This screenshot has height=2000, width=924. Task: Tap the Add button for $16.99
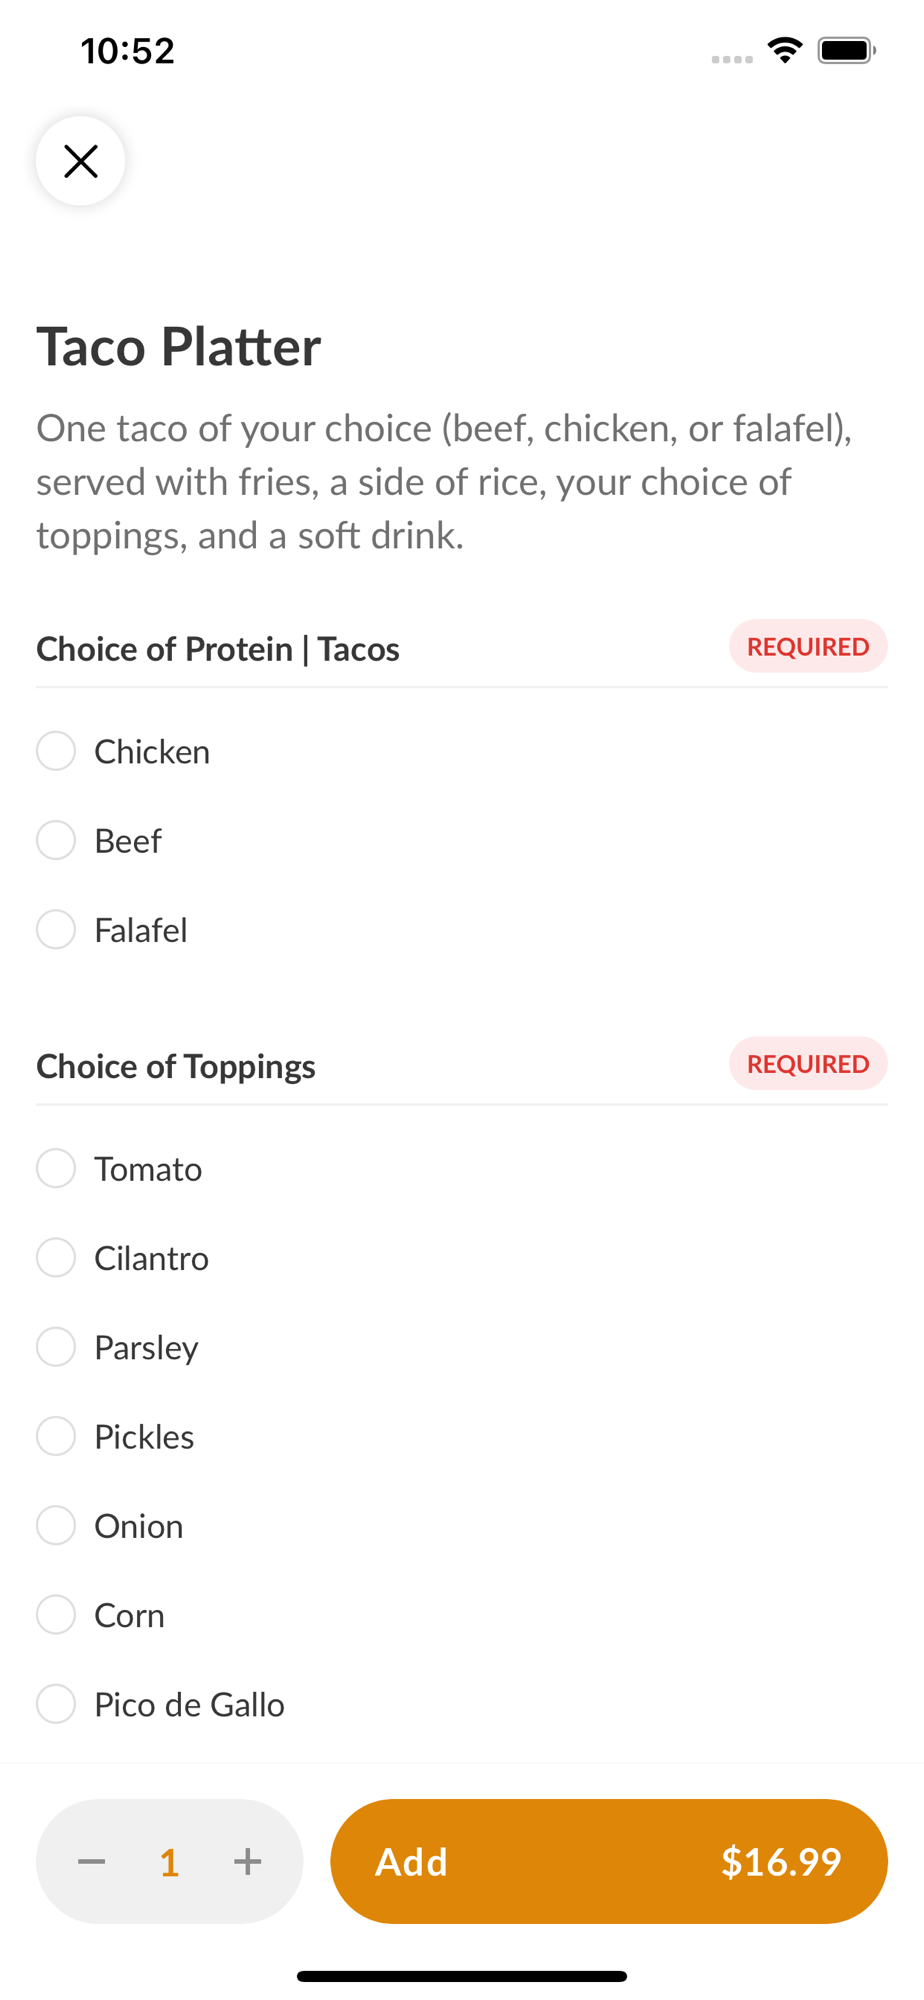tap(608, 1861)
